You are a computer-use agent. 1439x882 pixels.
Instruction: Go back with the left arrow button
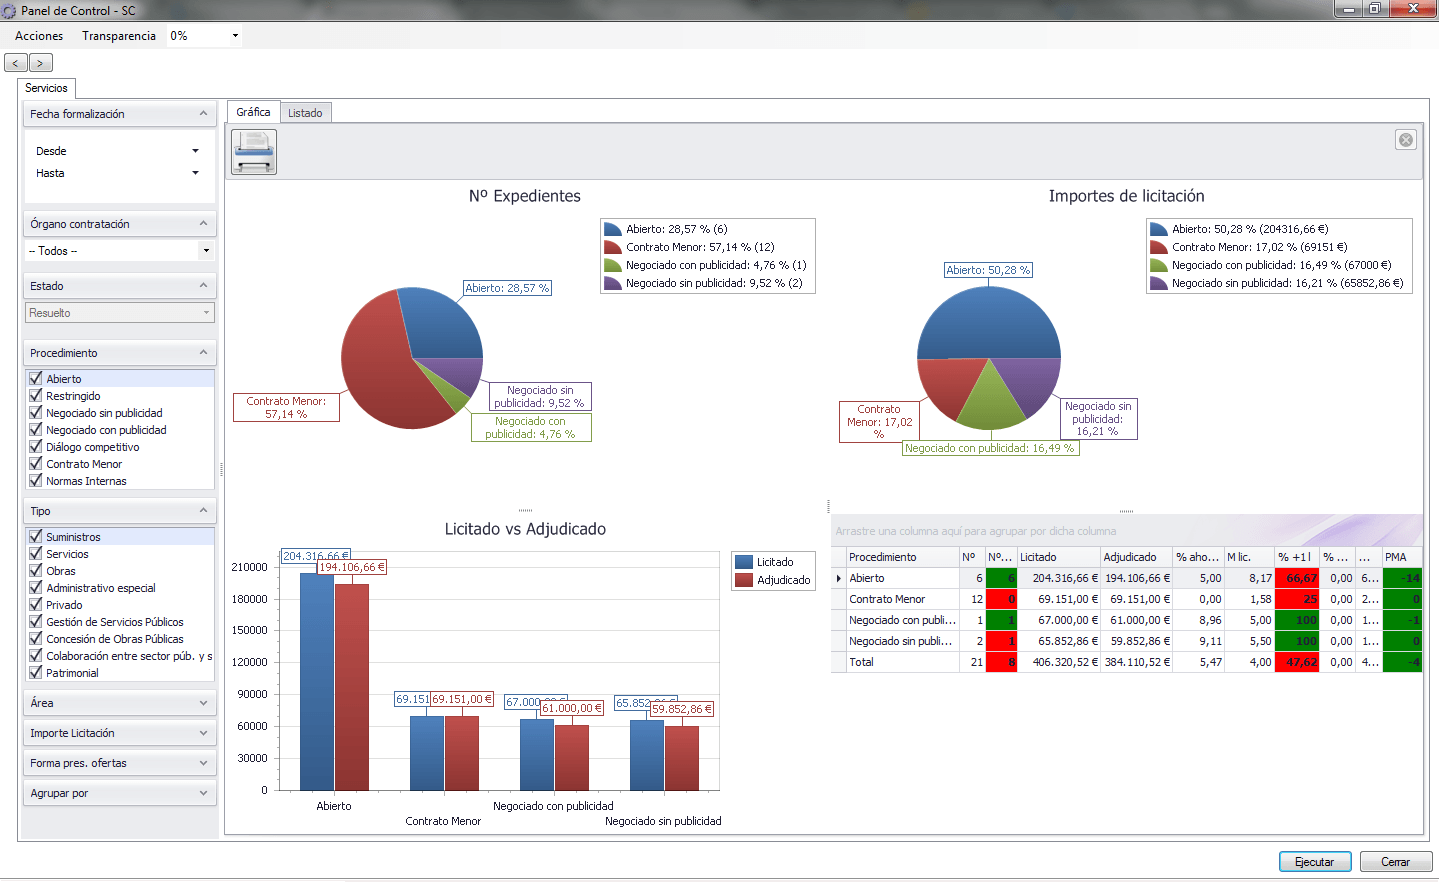point(16,63)
